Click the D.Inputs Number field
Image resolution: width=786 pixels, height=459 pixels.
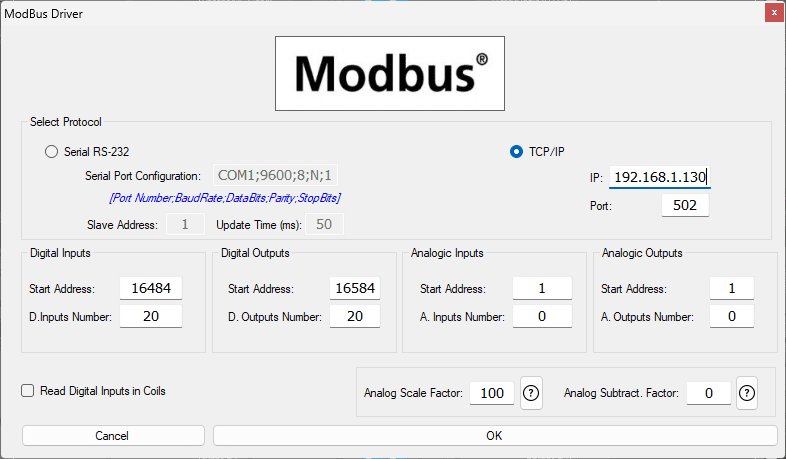pos(151,317)
